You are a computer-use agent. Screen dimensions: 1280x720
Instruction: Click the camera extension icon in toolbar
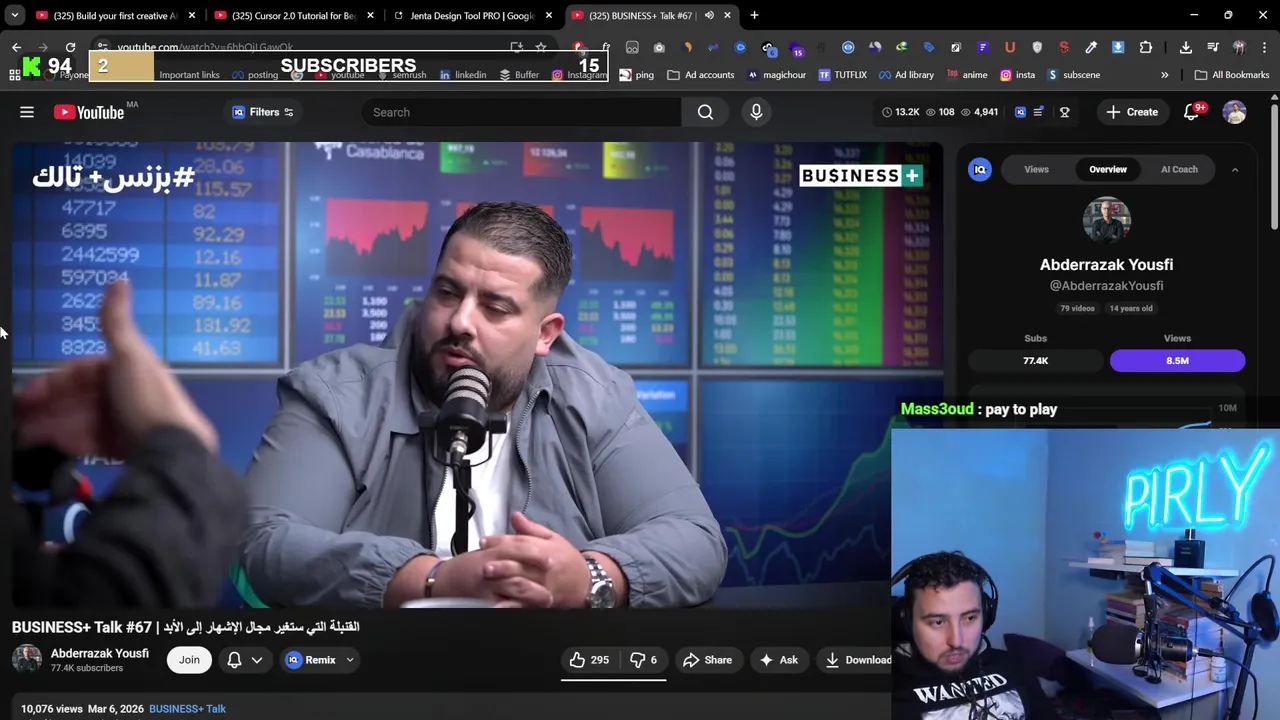[x=659, y=47]
